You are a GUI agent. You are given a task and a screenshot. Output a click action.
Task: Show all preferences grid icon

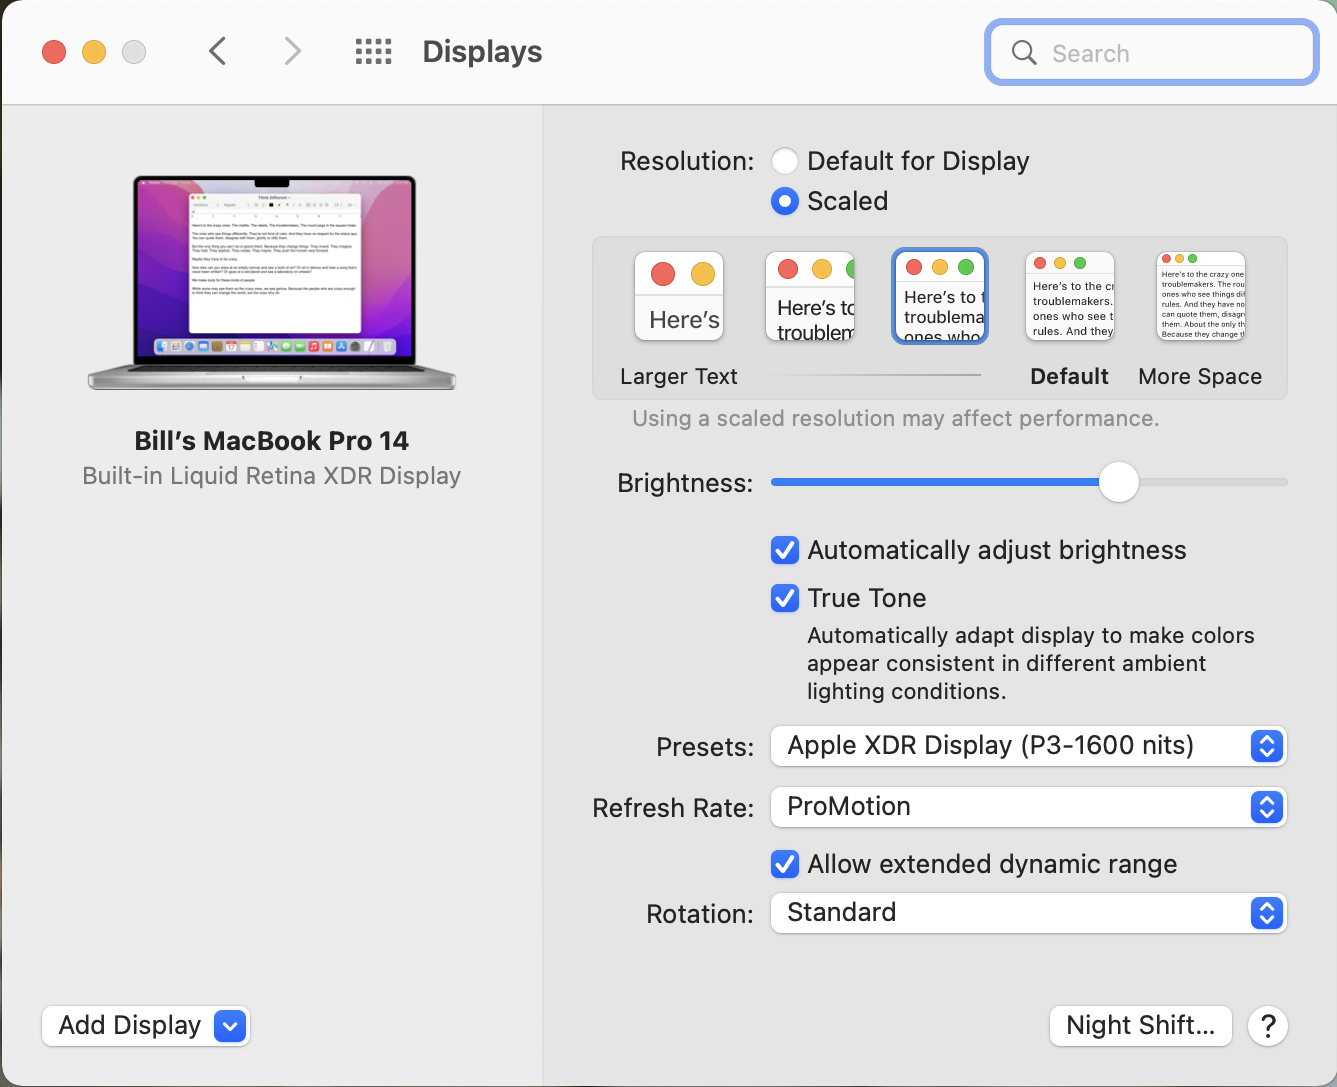(x=374, y=52)
